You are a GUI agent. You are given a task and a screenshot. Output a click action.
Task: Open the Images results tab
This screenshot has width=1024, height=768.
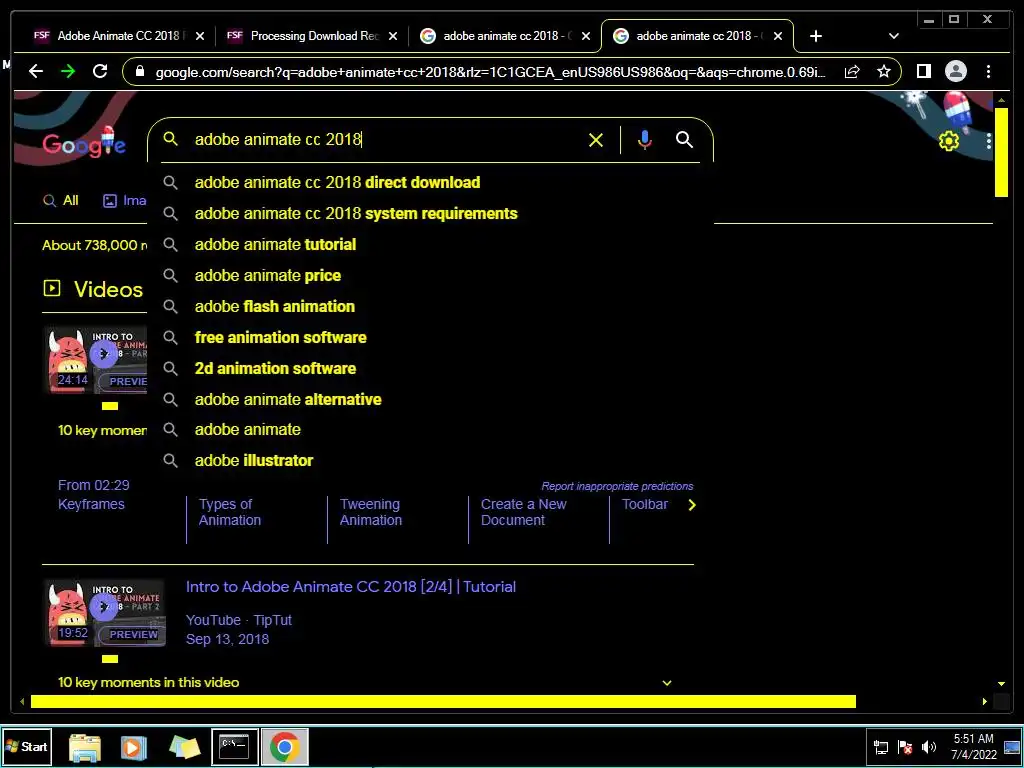click(x=125, y=200)
